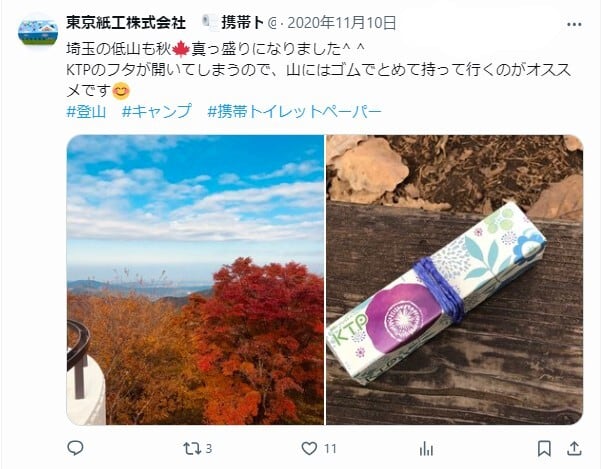Click the retweet arrows icon
Image resolution: width=602 pixels, height=469 pixels.
coord(192,448)
